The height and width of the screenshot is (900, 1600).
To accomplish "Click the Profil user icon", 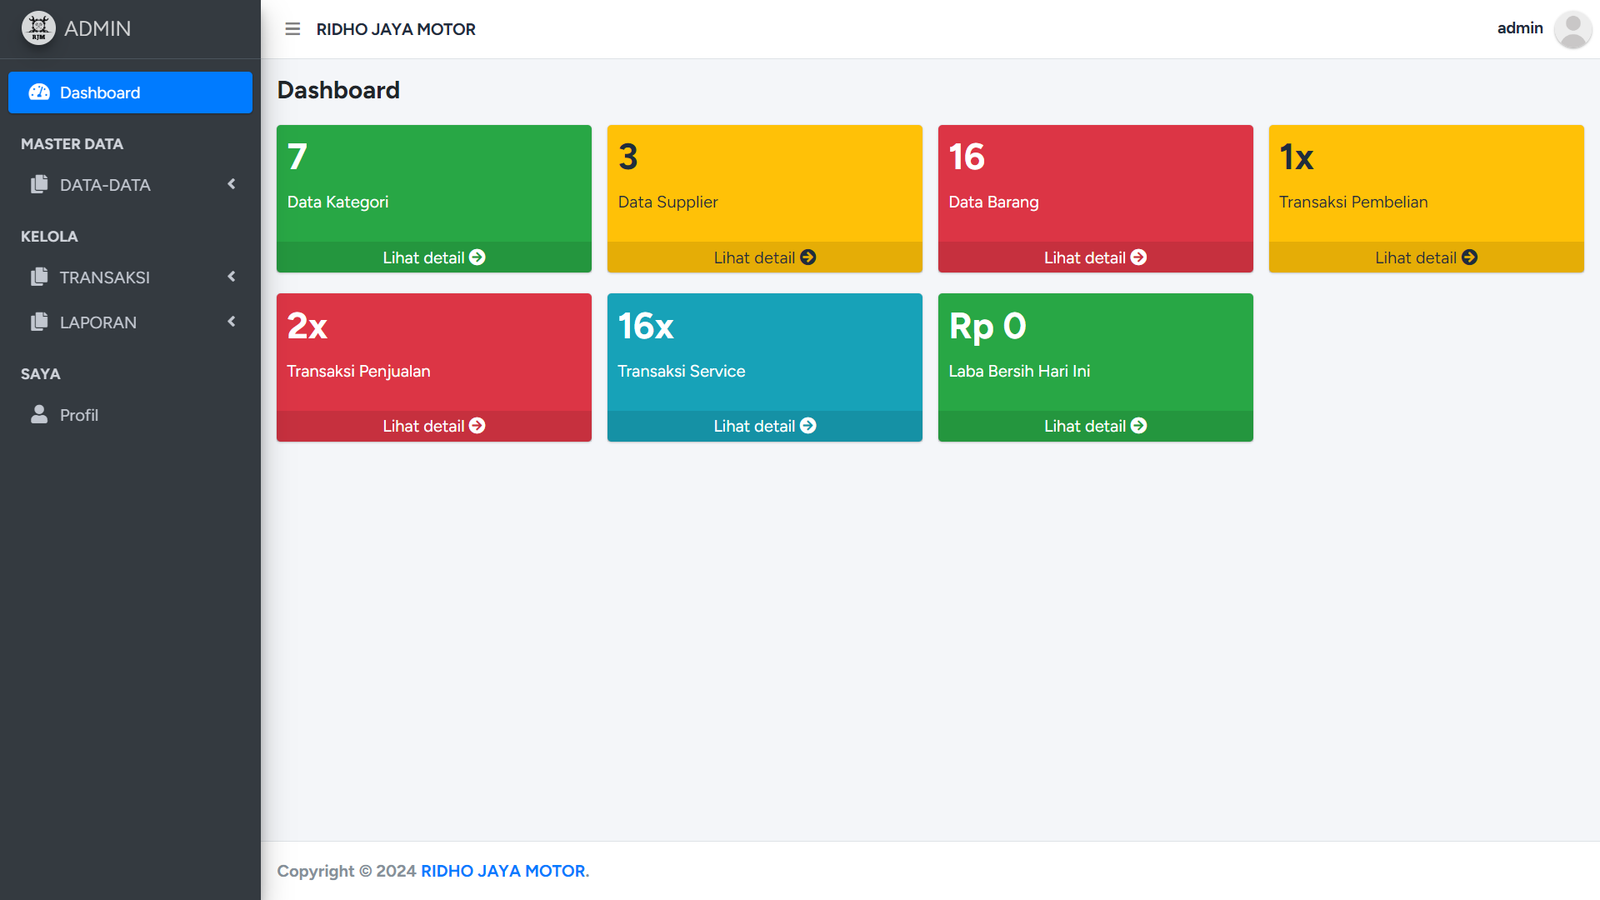I will [39, 414].
